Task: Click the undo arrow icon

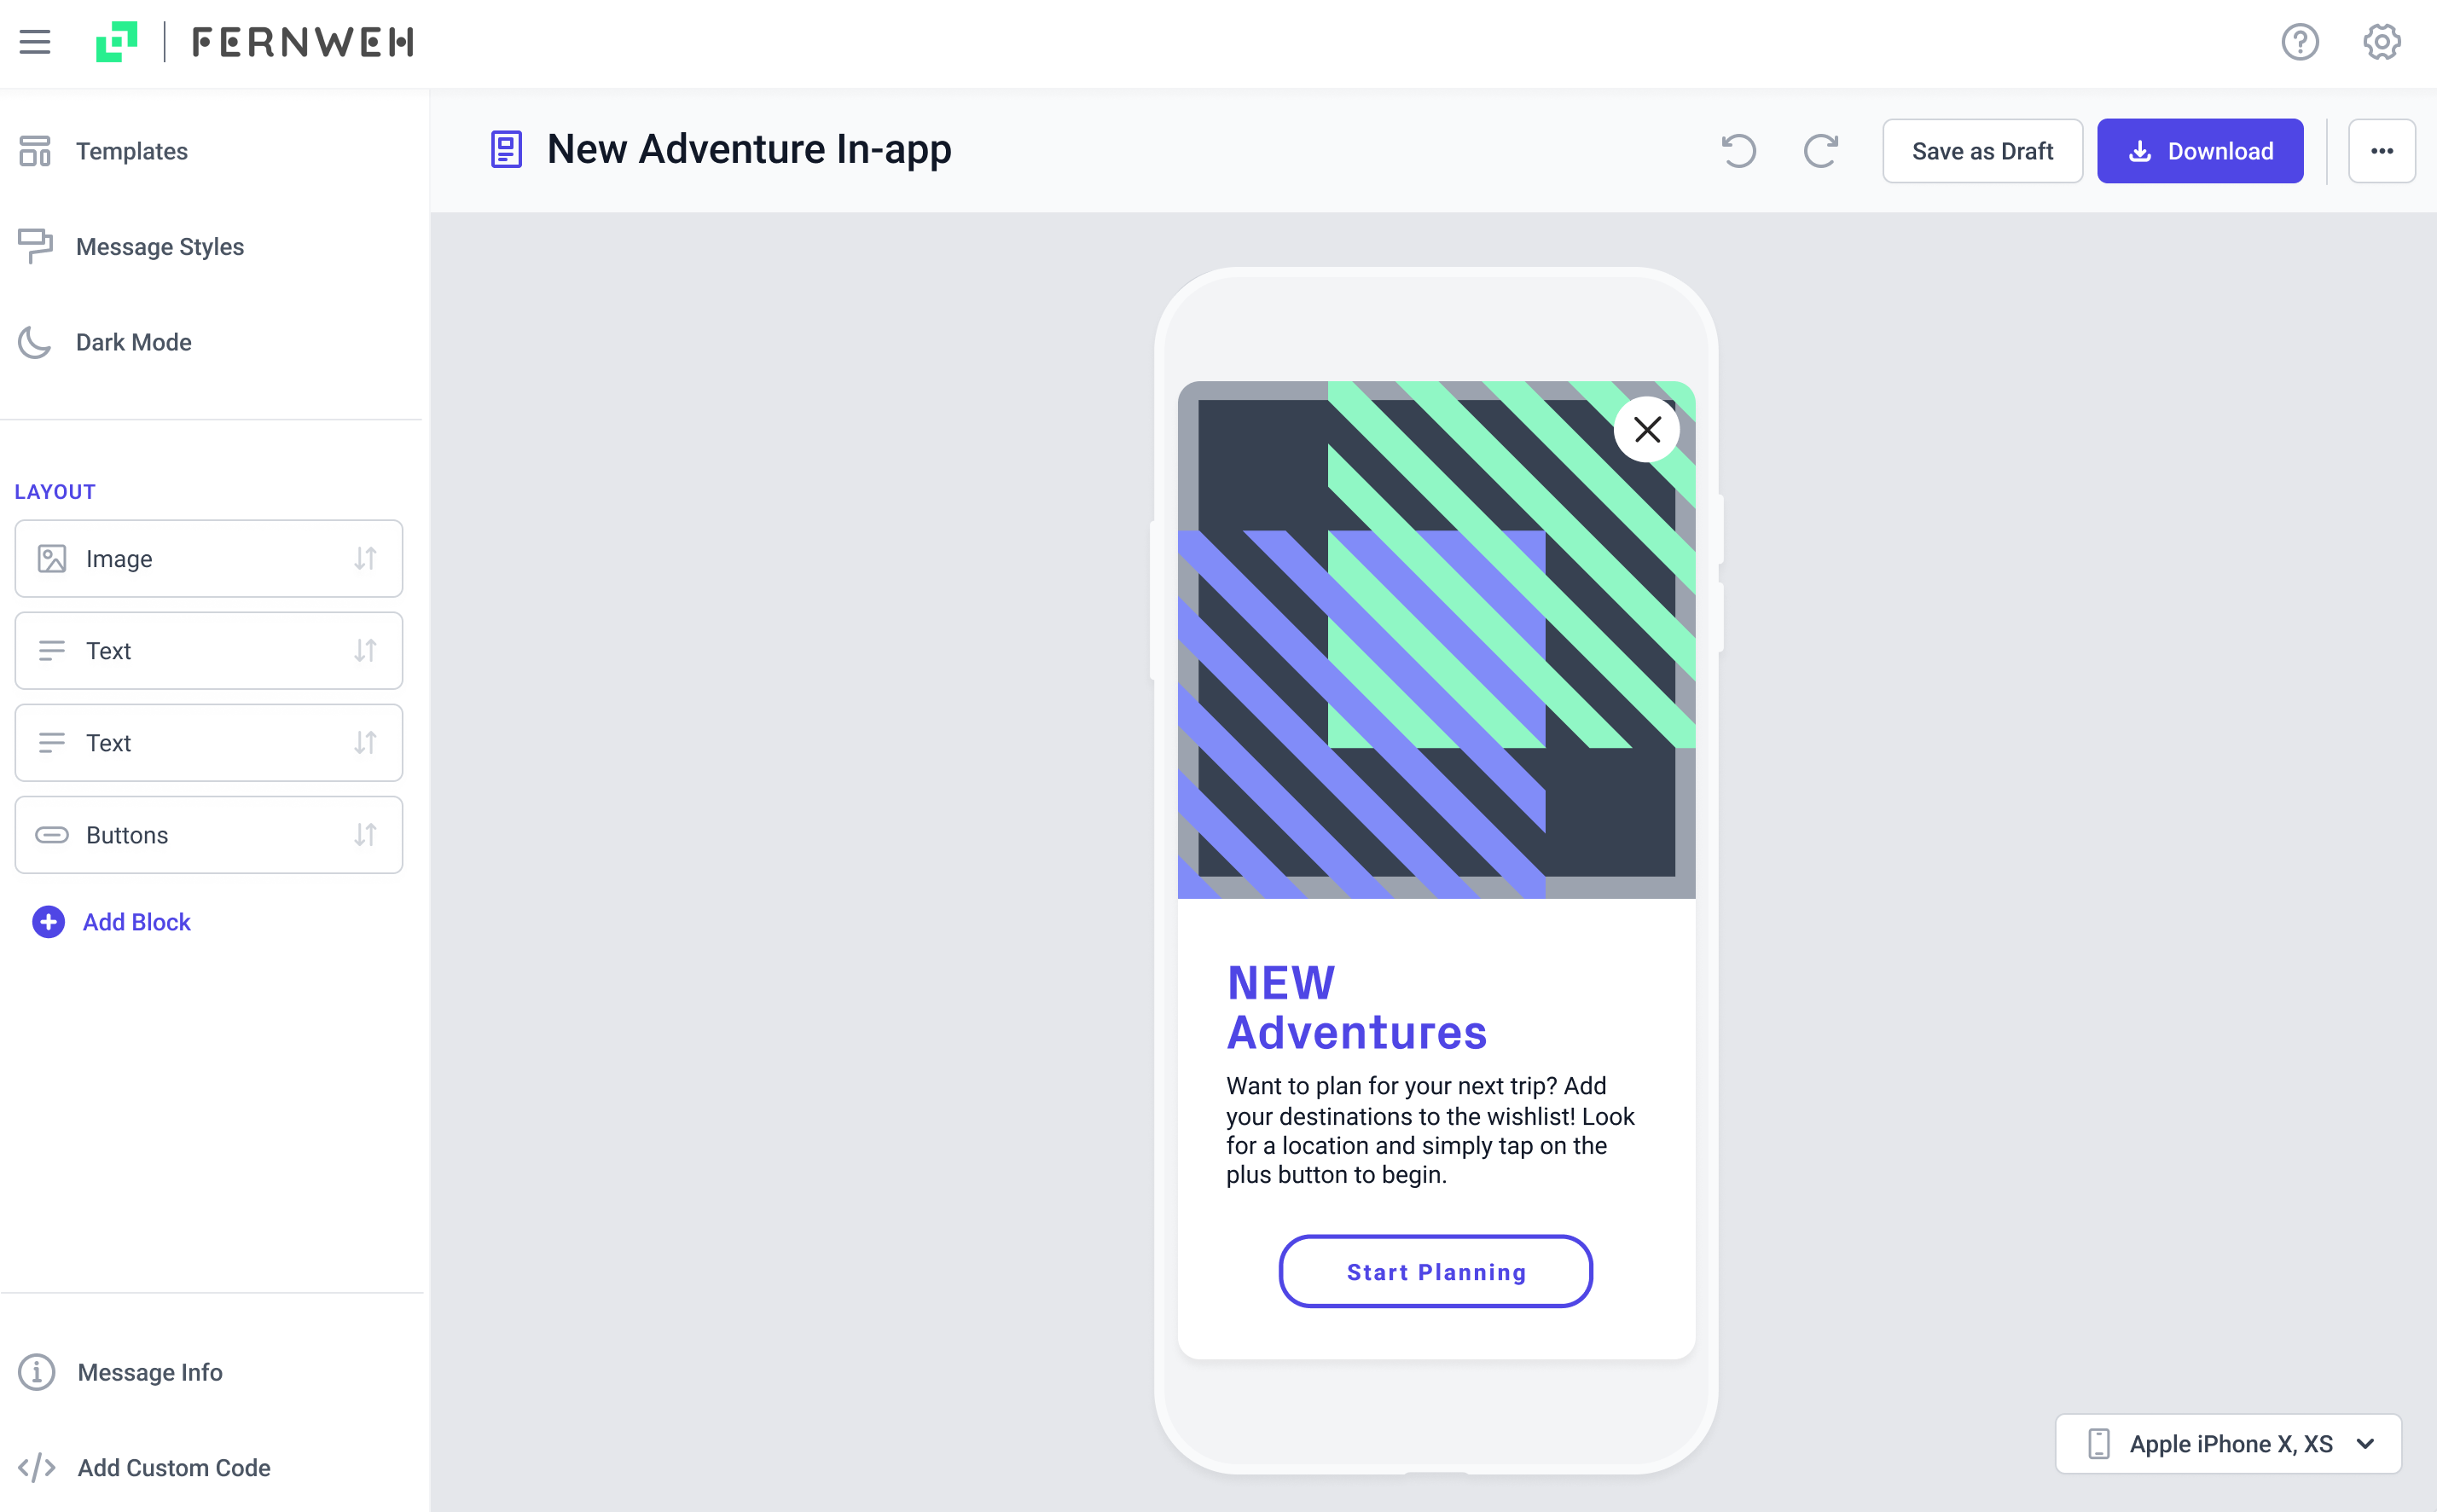Action: [1738, 151]
